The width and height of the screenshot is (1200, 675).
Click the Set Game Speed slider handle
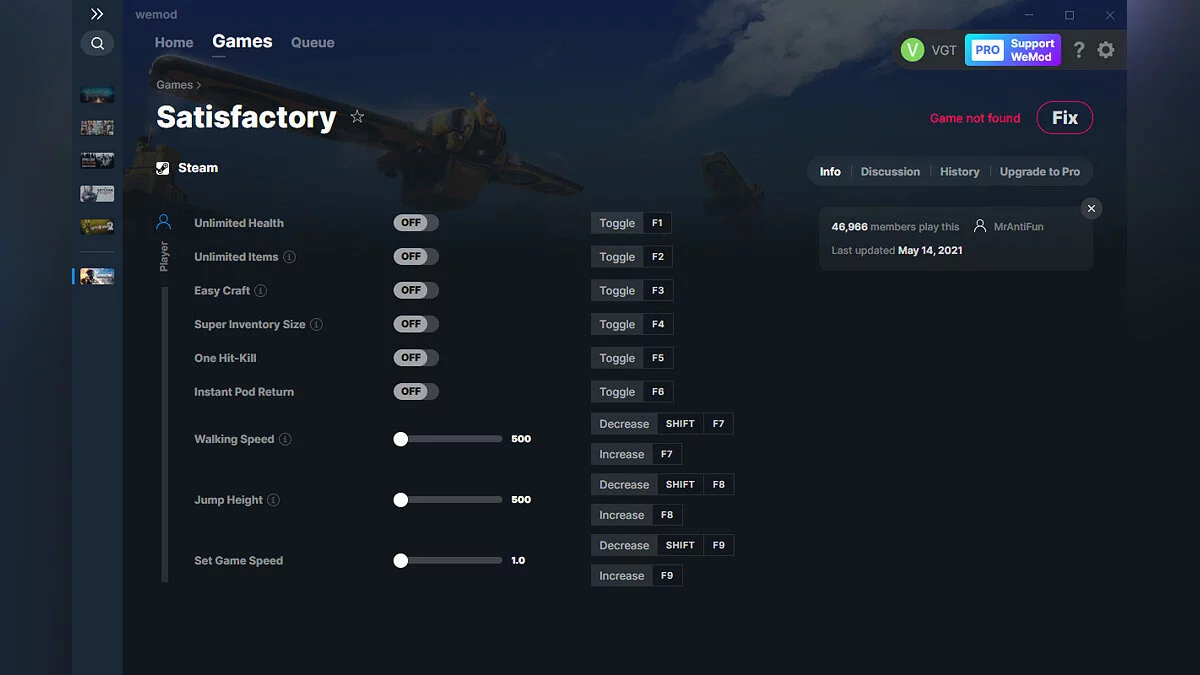point(401,561)
